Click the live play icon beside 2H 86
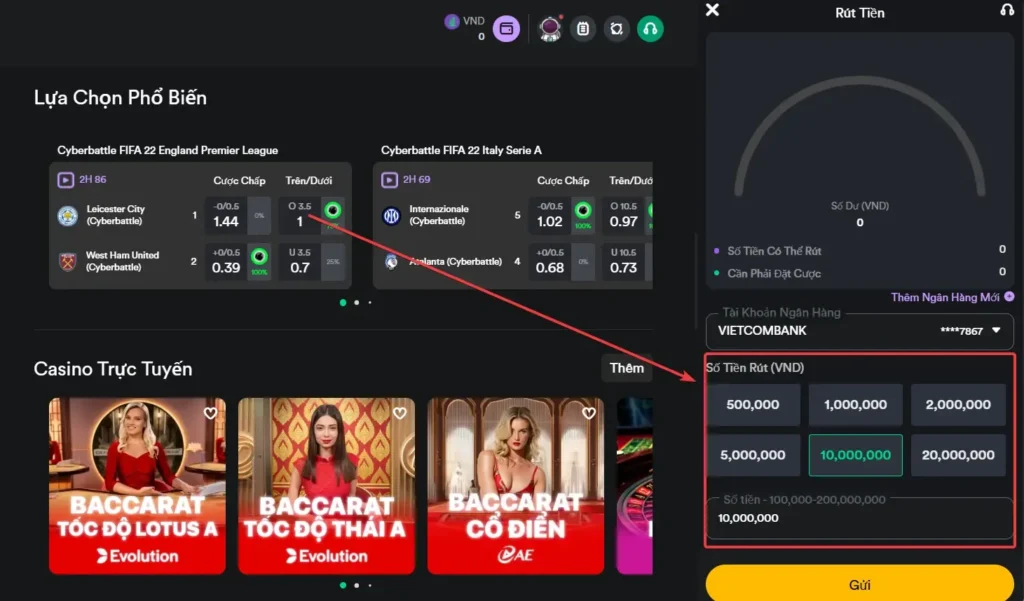1024x601 pixels. click(x=65, y=180)
